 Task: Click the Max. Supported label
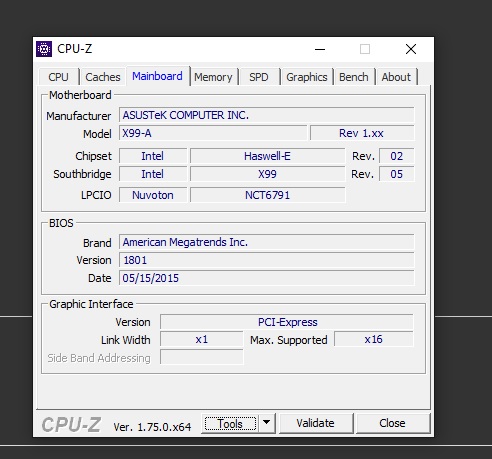289,340
